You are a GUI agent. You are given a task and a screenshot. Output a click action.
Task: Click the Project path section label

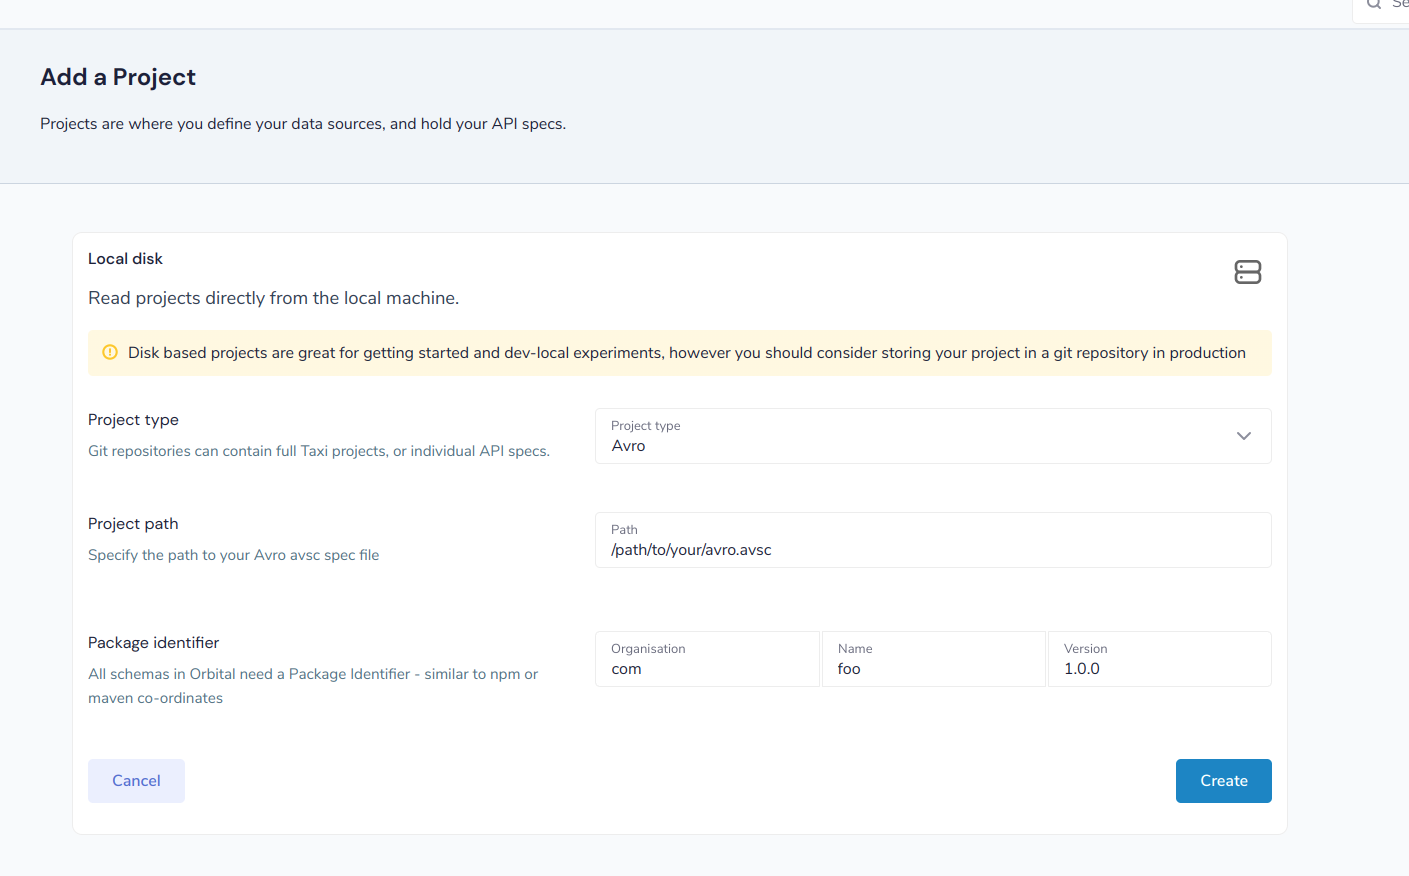133,524
